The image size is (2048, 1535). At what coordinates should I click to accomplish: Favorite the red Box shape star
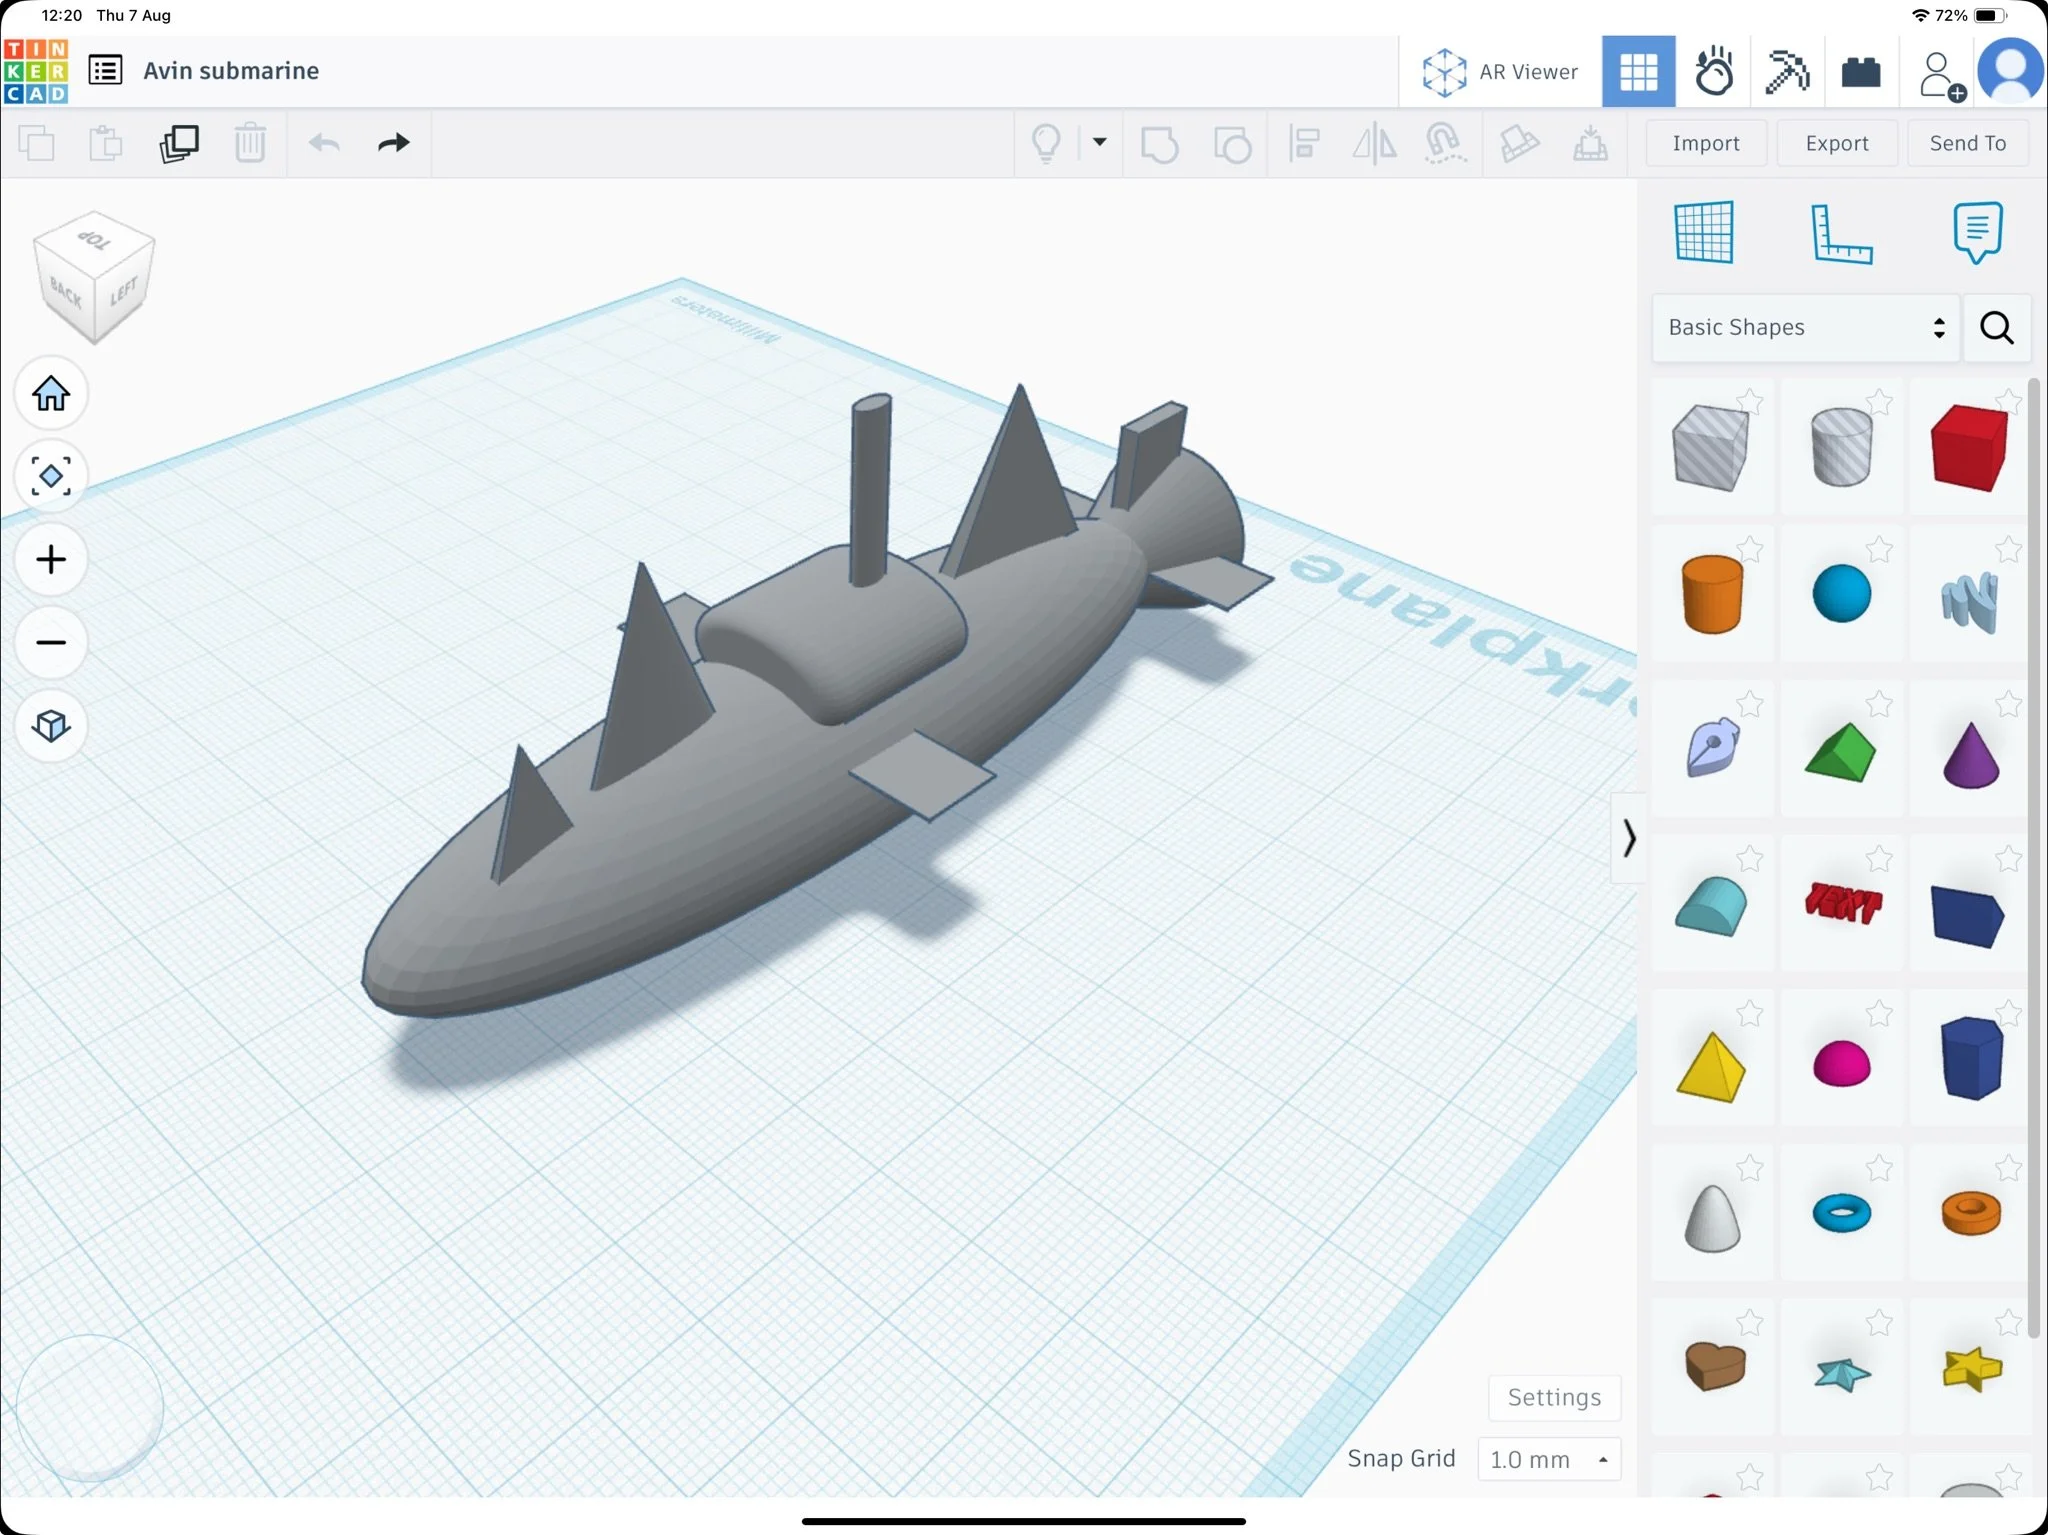point(2007,401)
